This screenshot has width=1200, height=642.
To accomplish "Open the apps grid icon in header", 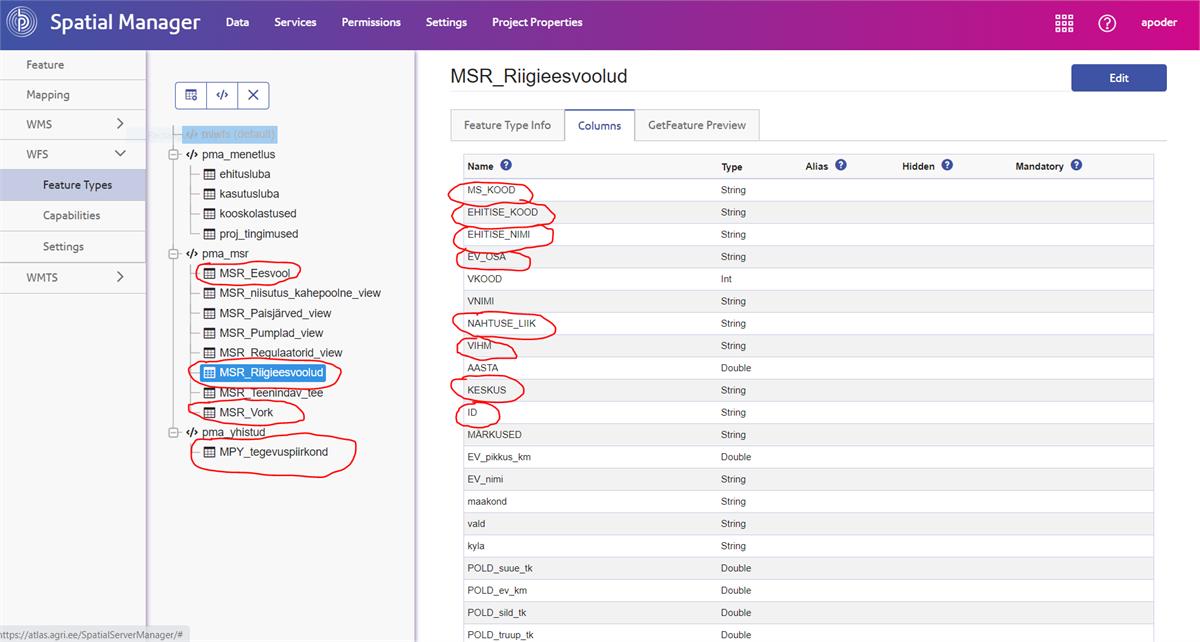I will 1064,23.
